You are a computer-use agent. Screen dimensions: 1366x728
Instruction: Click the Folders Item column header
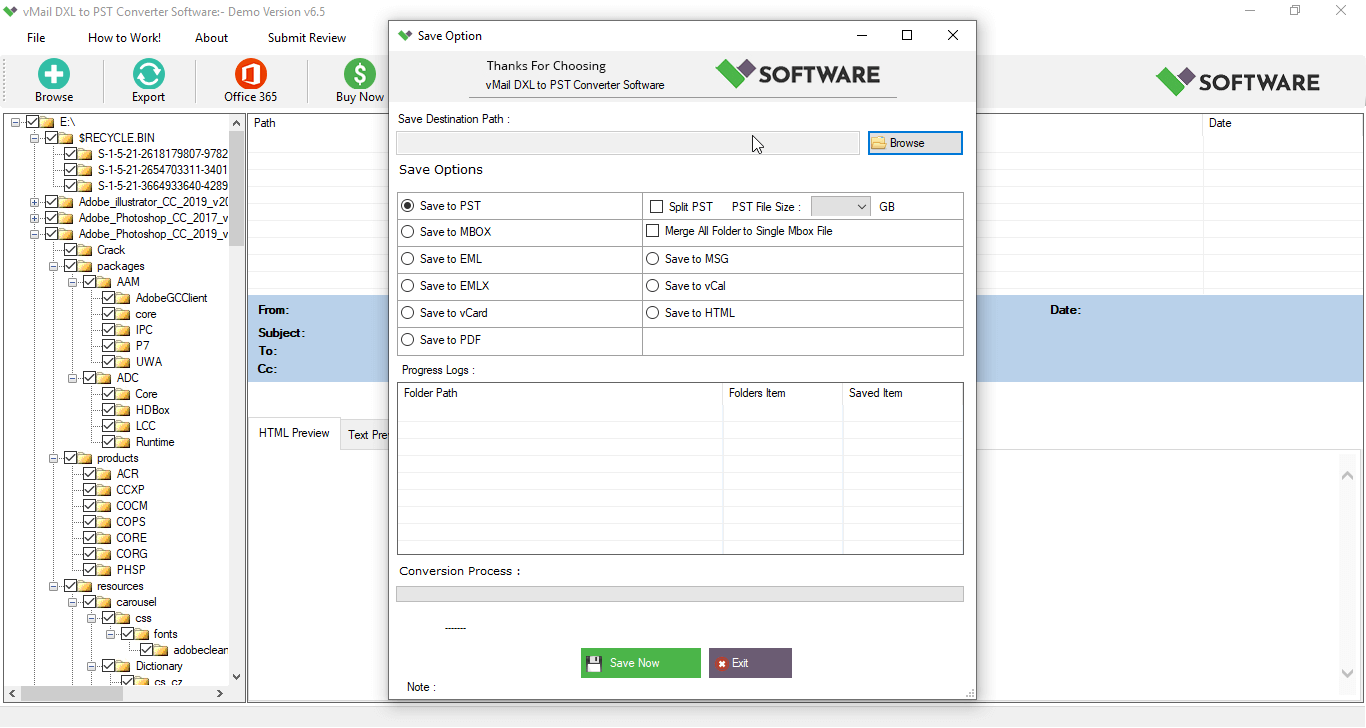[x=783, y=393]
